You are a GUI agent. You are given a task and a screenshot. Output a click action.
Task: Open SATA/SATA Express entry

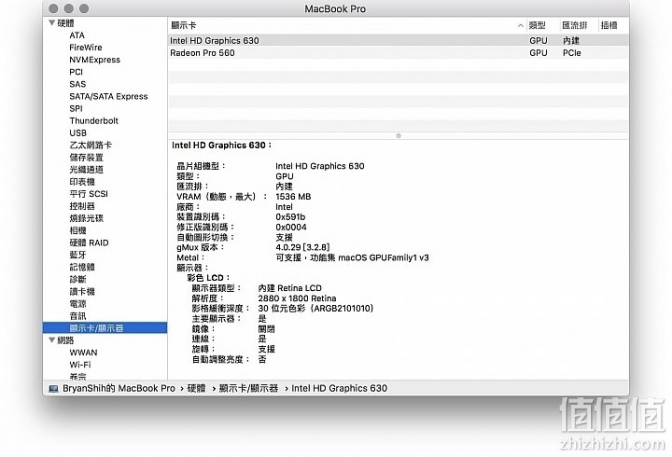108,96
